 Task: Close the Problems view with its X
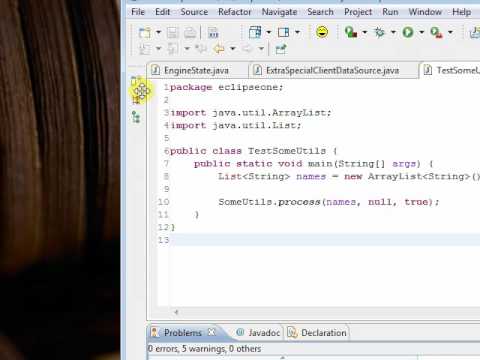(x=211, y=332)
